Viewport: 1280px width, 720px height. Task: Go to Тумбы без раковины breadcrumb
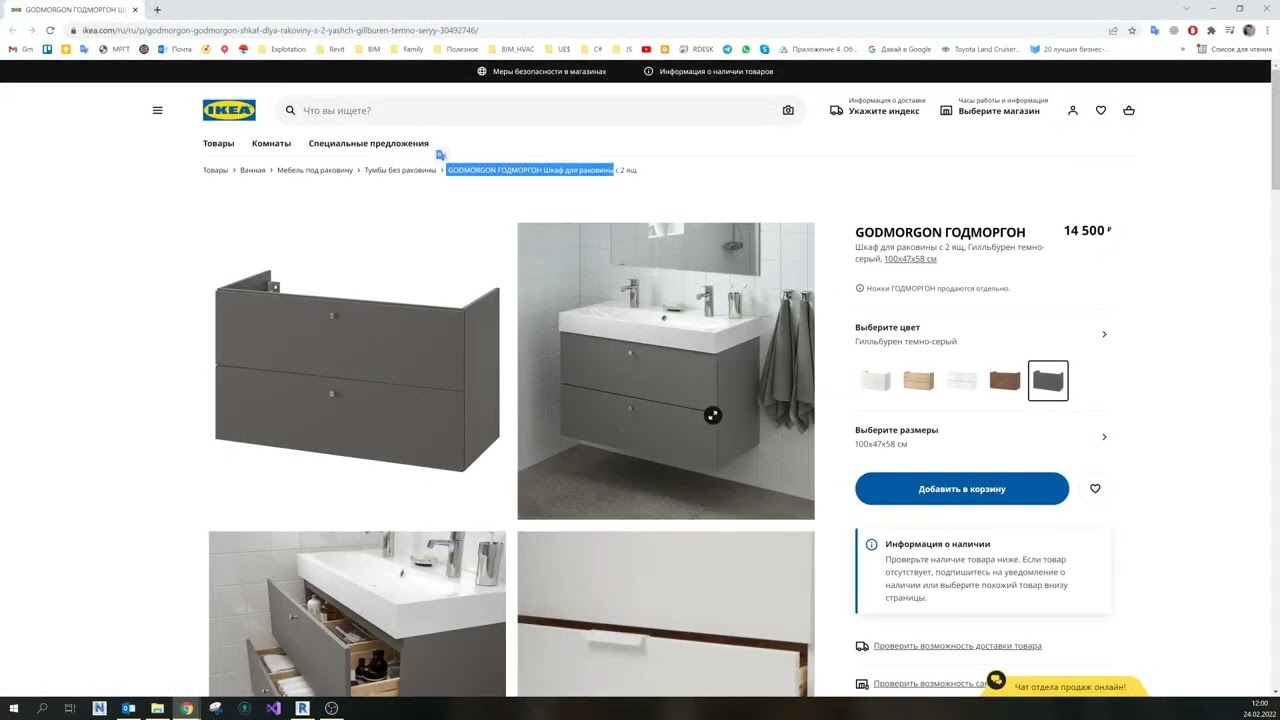pos(400,170)
